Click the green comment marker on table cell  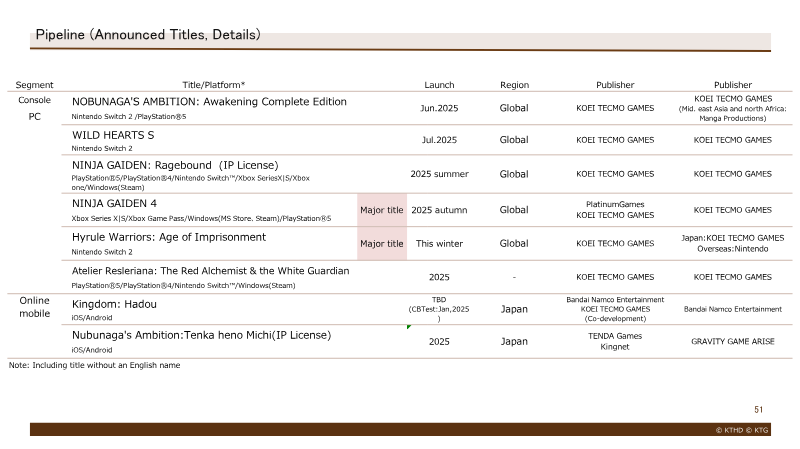tap(409, 327)
